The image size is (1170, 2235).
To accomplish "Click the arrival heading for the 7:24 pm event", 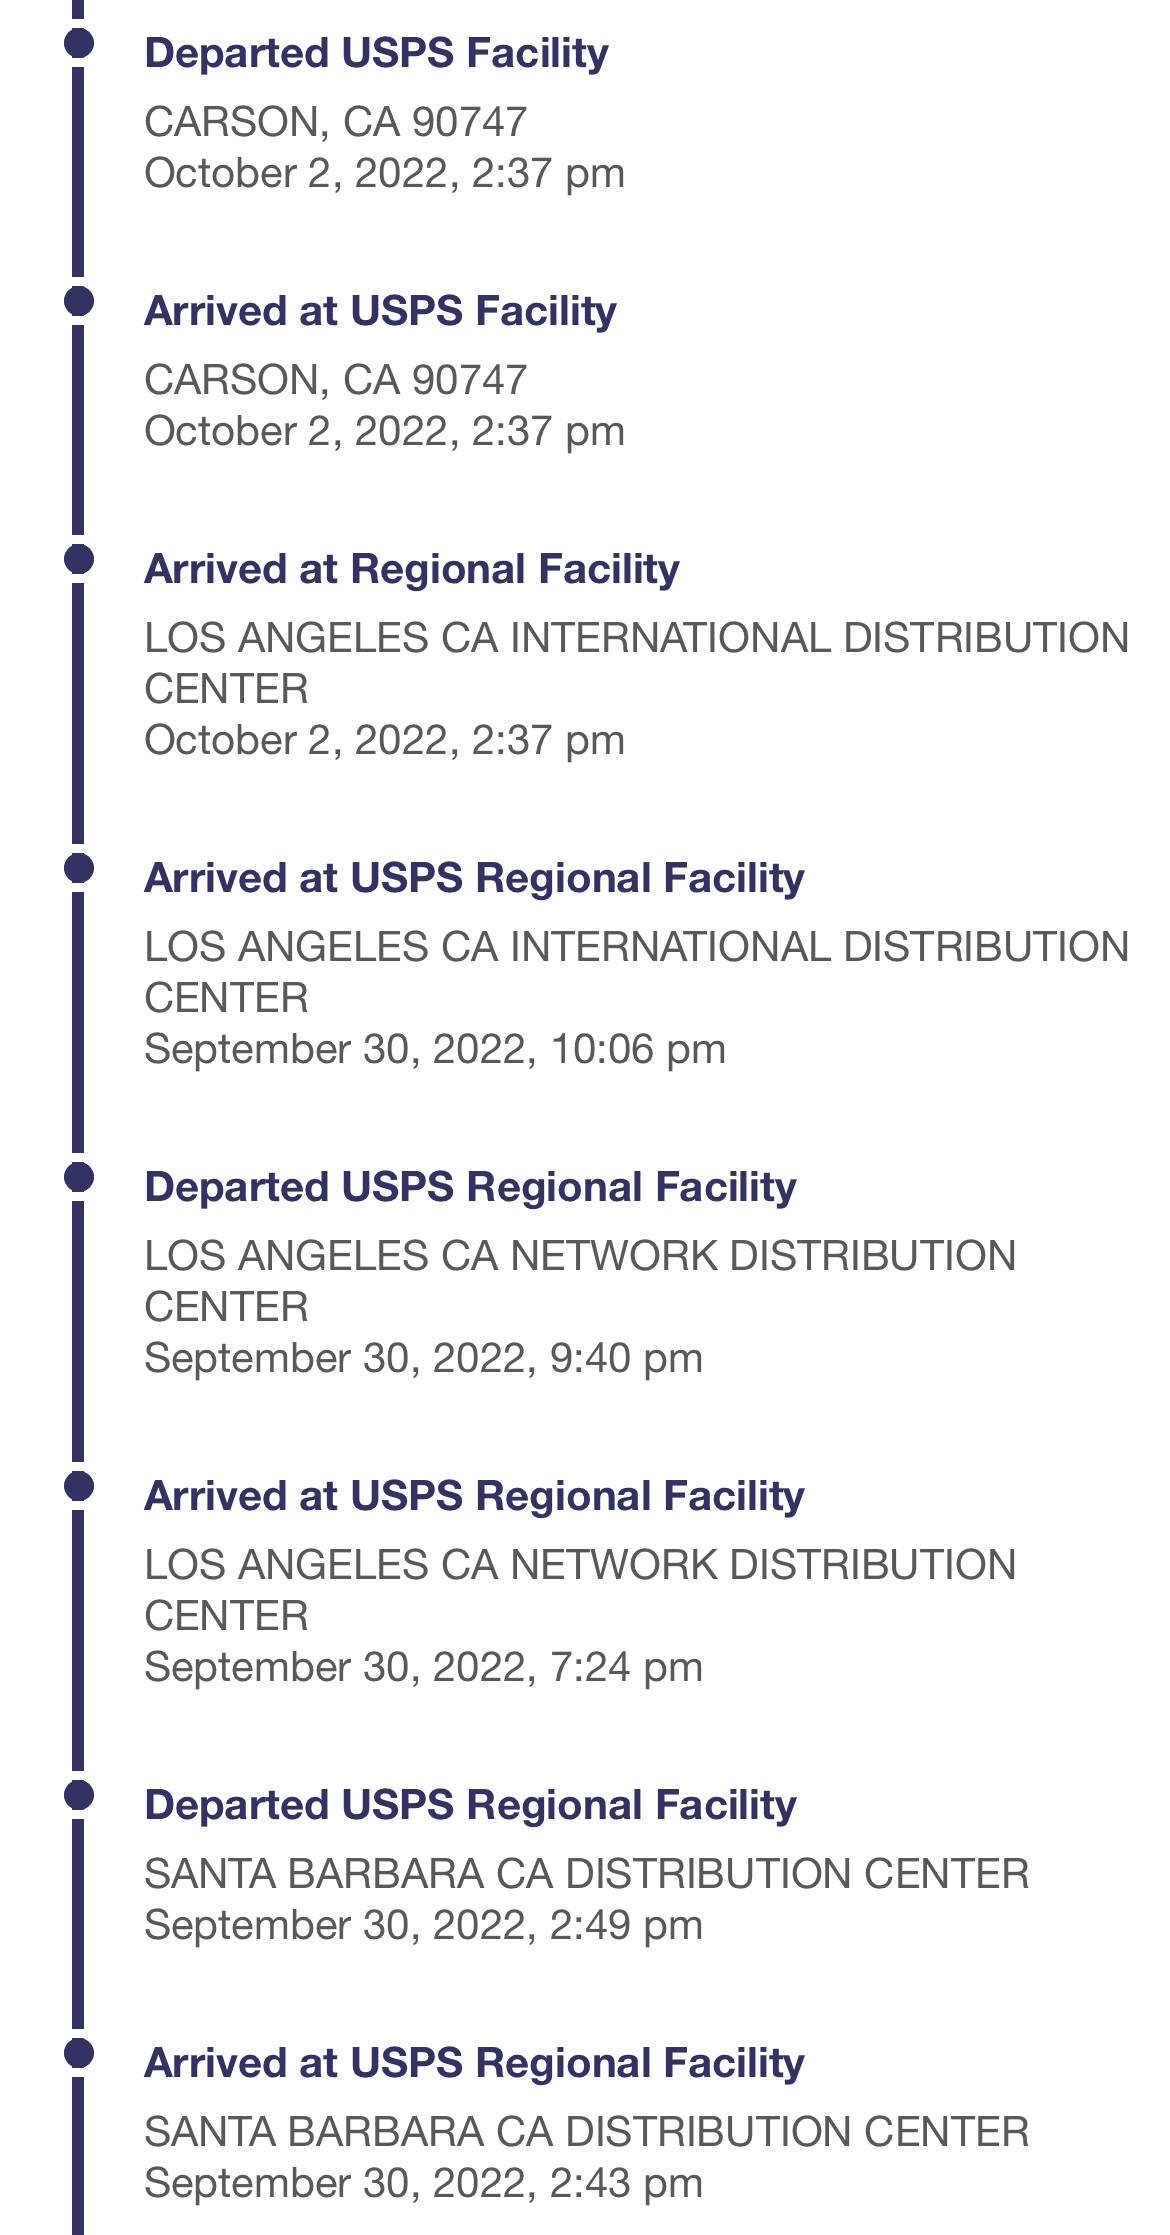I will [x=474, y=1496].
